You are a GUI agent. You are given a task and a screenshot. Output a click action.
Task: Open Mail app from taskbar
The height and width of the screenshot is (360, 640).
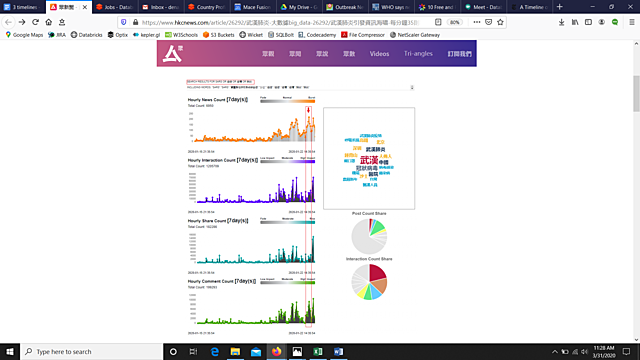(x=256, y=351)
